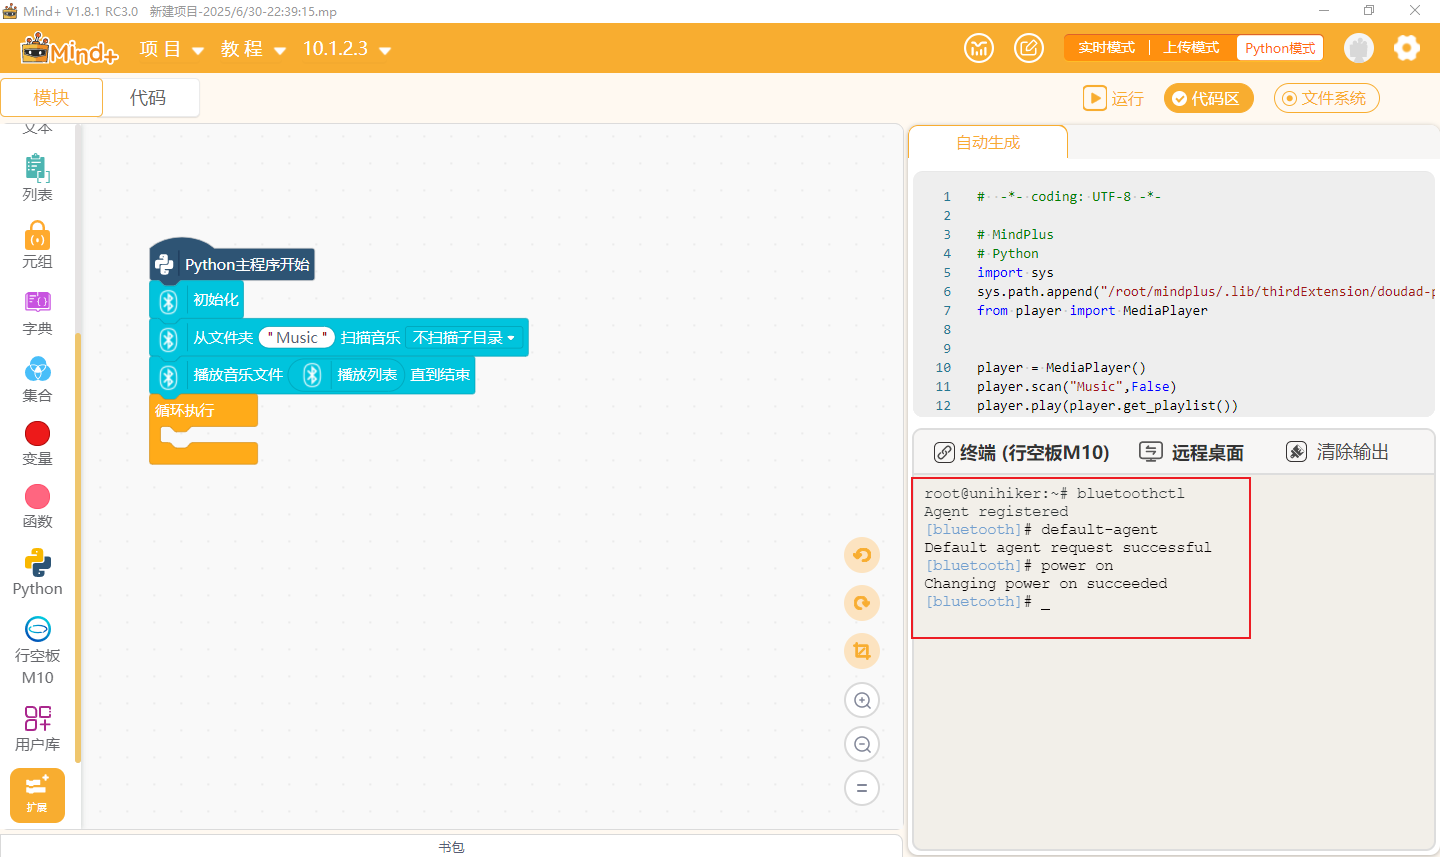Viewport: 1440px width, 857px height.
Task: Open the 教程 (Tutorial) dropdown menu
Action: pos(254,49)
